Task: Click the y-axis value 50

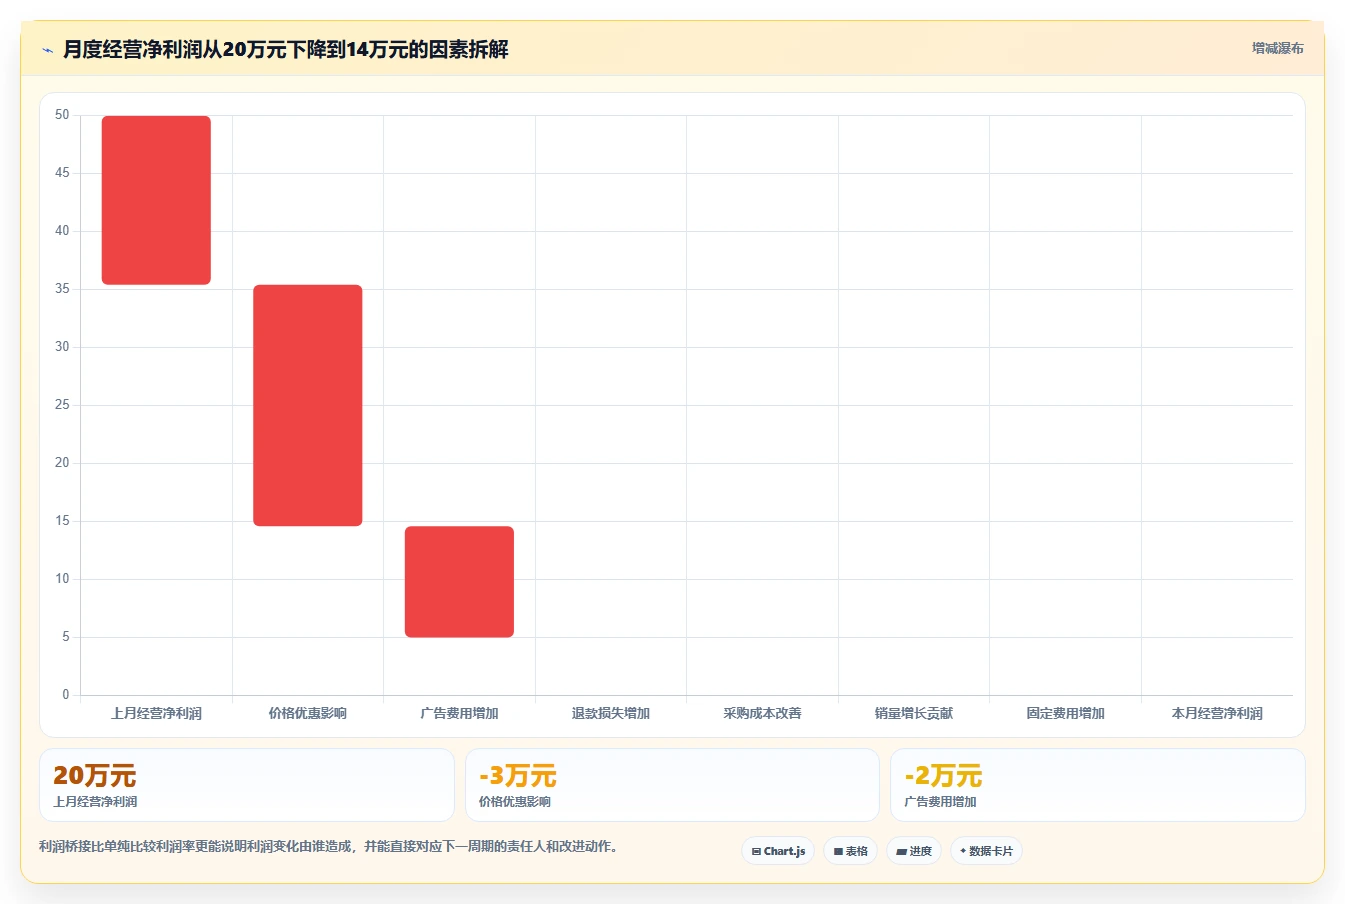Action: [x=62, y=115]
